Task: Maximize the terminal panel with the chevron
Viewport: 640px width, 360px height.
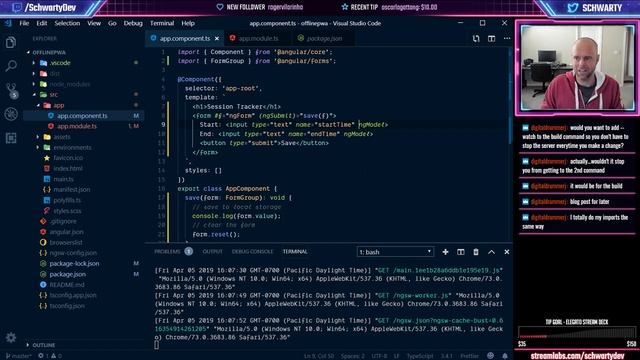Action: click(491, 252)
